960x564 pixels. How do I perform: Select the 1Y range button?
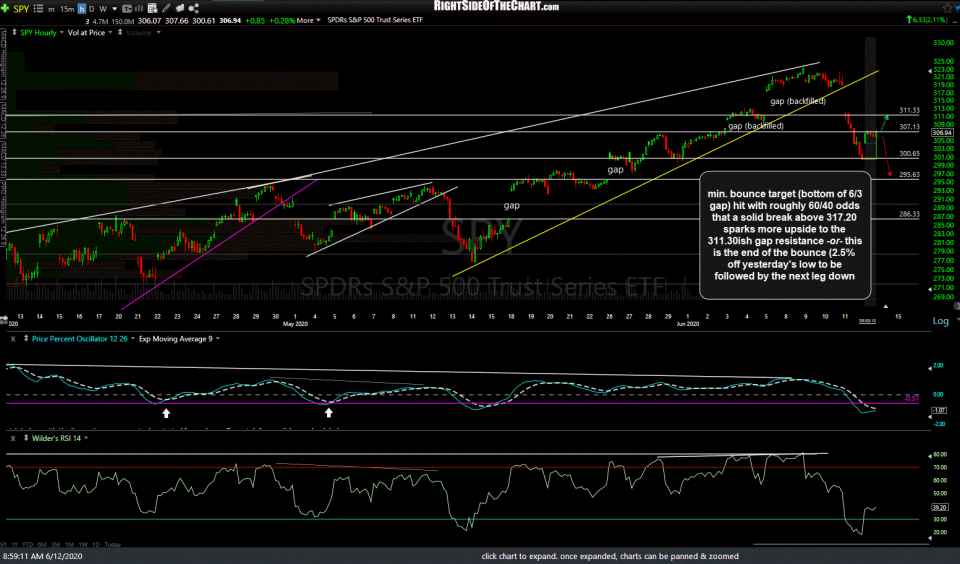[x=14, y=544]
